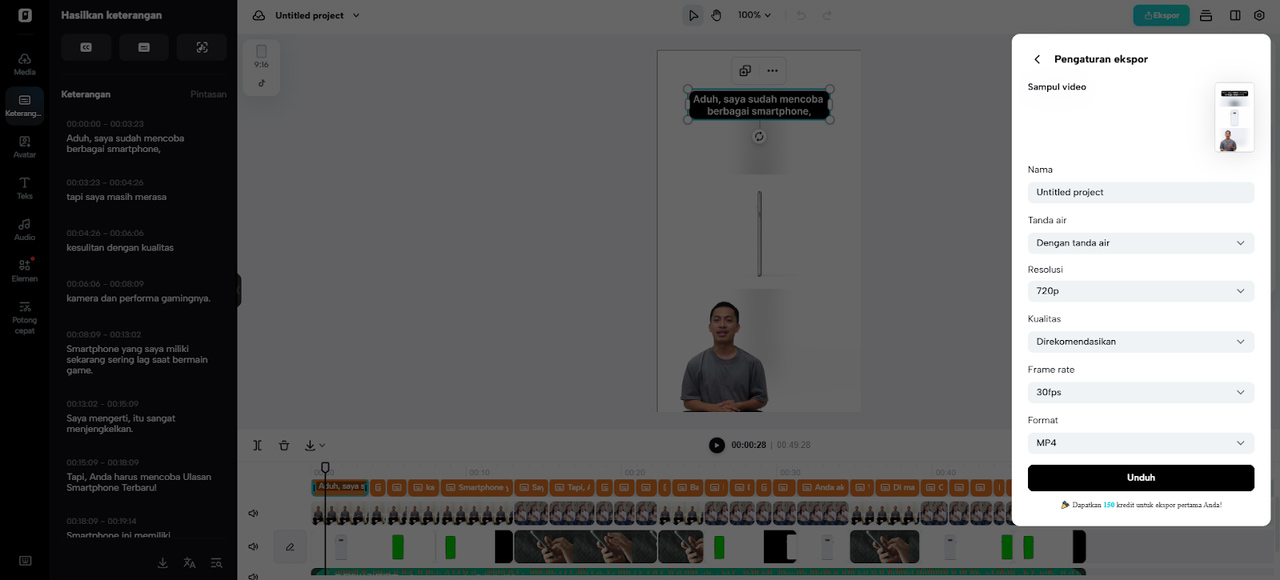Select the Teks tool in sidebar
The image size is (1280, 580).
click(25, 188)
